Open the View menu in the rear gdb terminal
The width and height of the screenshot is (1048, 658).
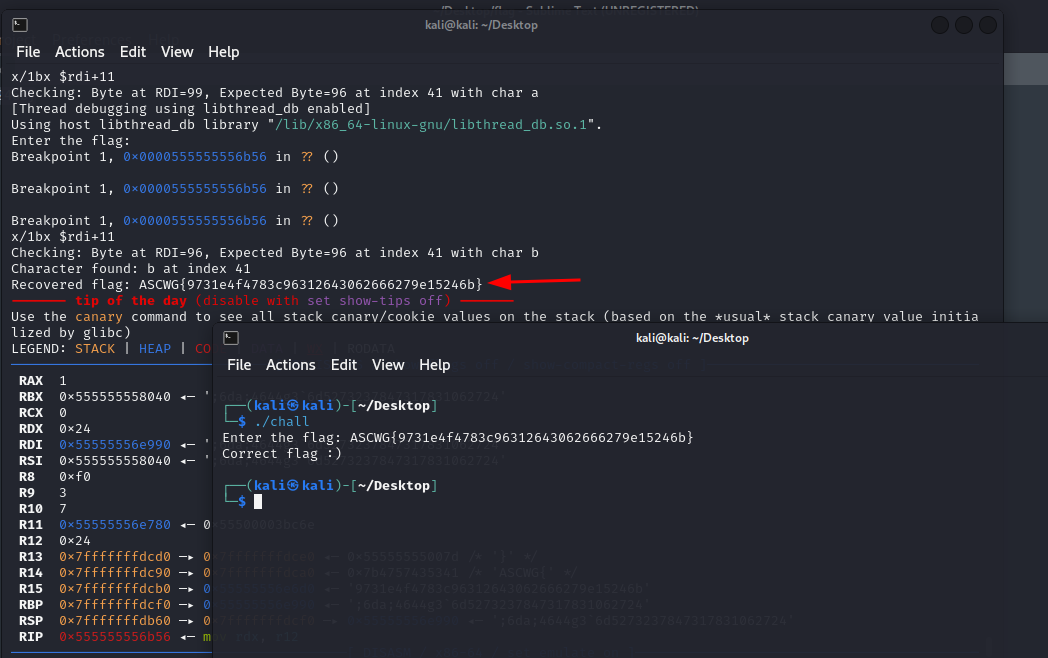[177, 52]
